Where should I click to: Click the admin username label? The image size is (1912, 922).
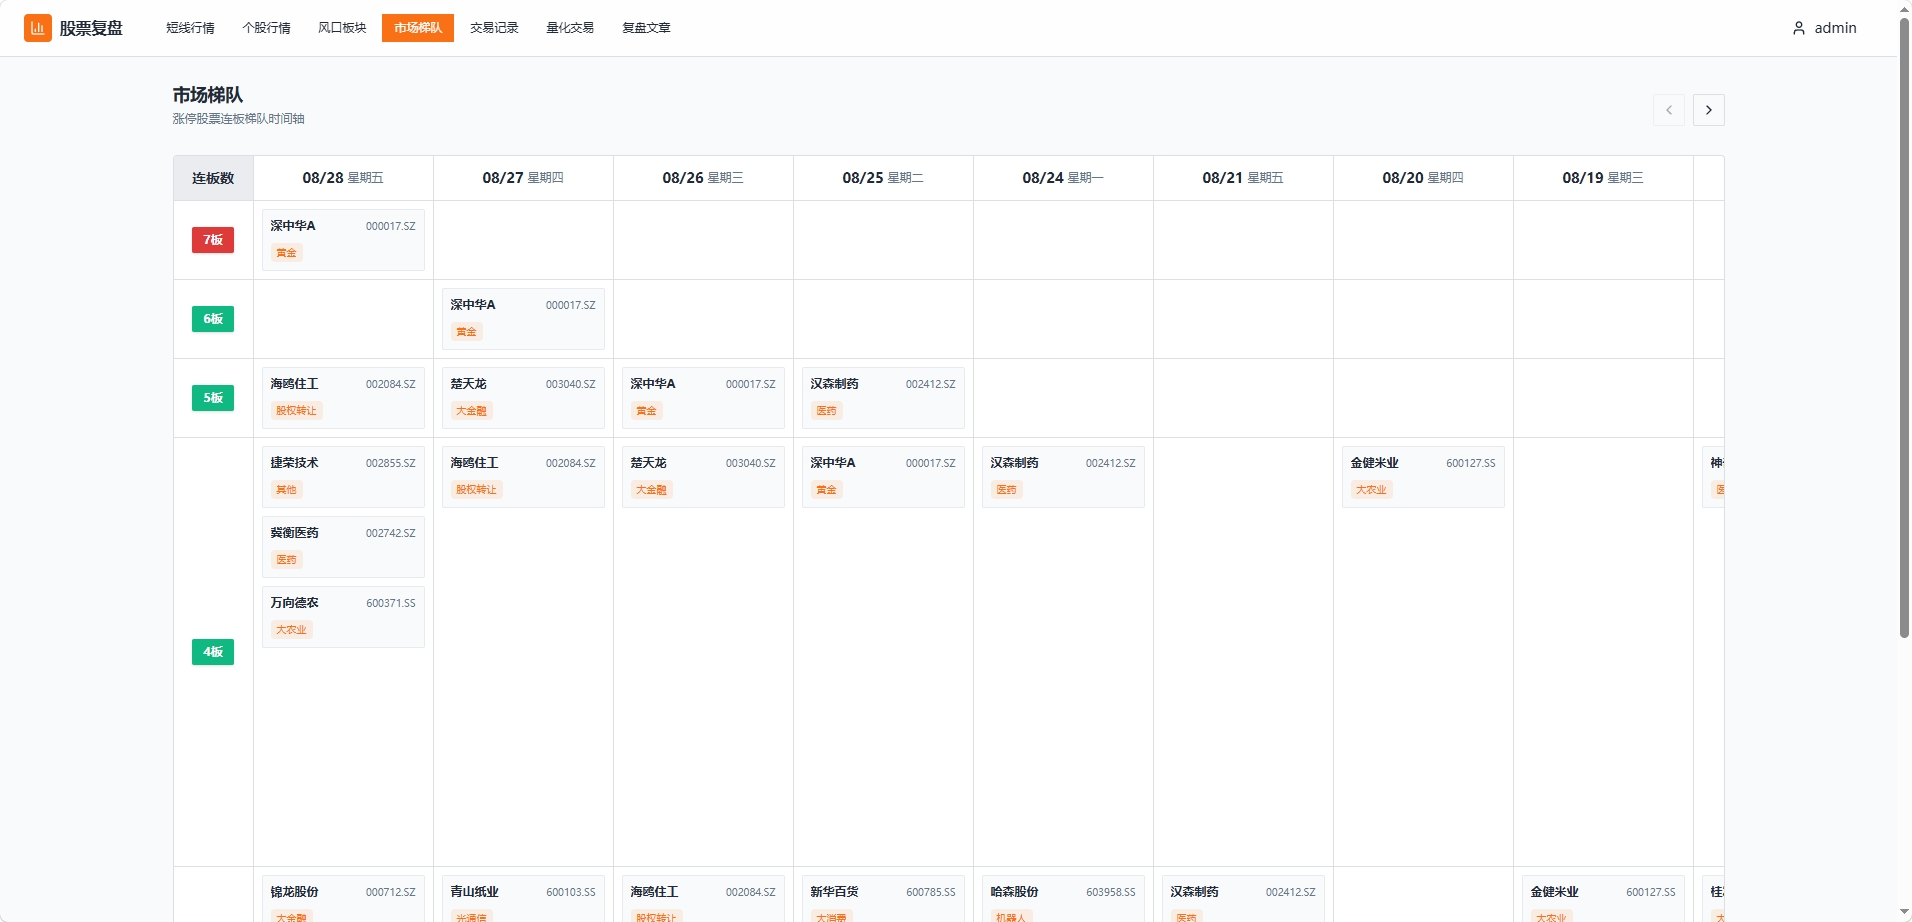point(1836,28)
